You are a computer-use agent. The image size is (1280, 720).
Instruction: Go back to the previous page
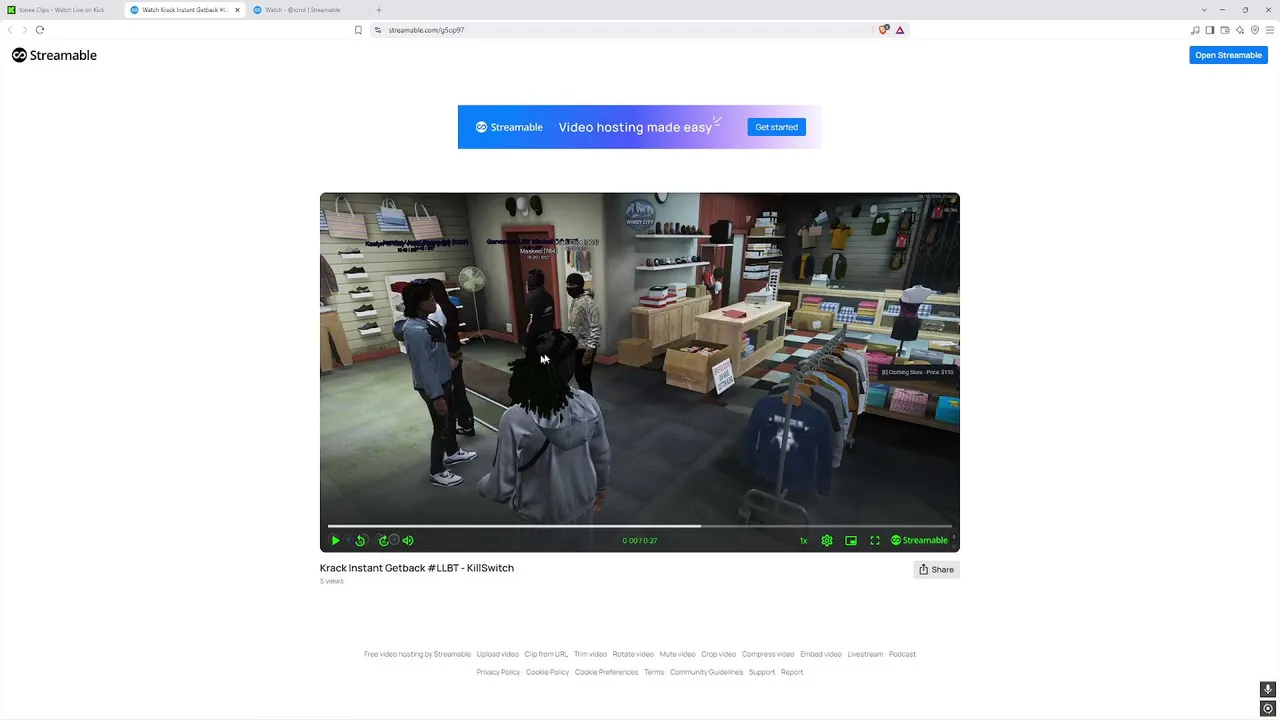pyautogui.click(x=10, y=30)
